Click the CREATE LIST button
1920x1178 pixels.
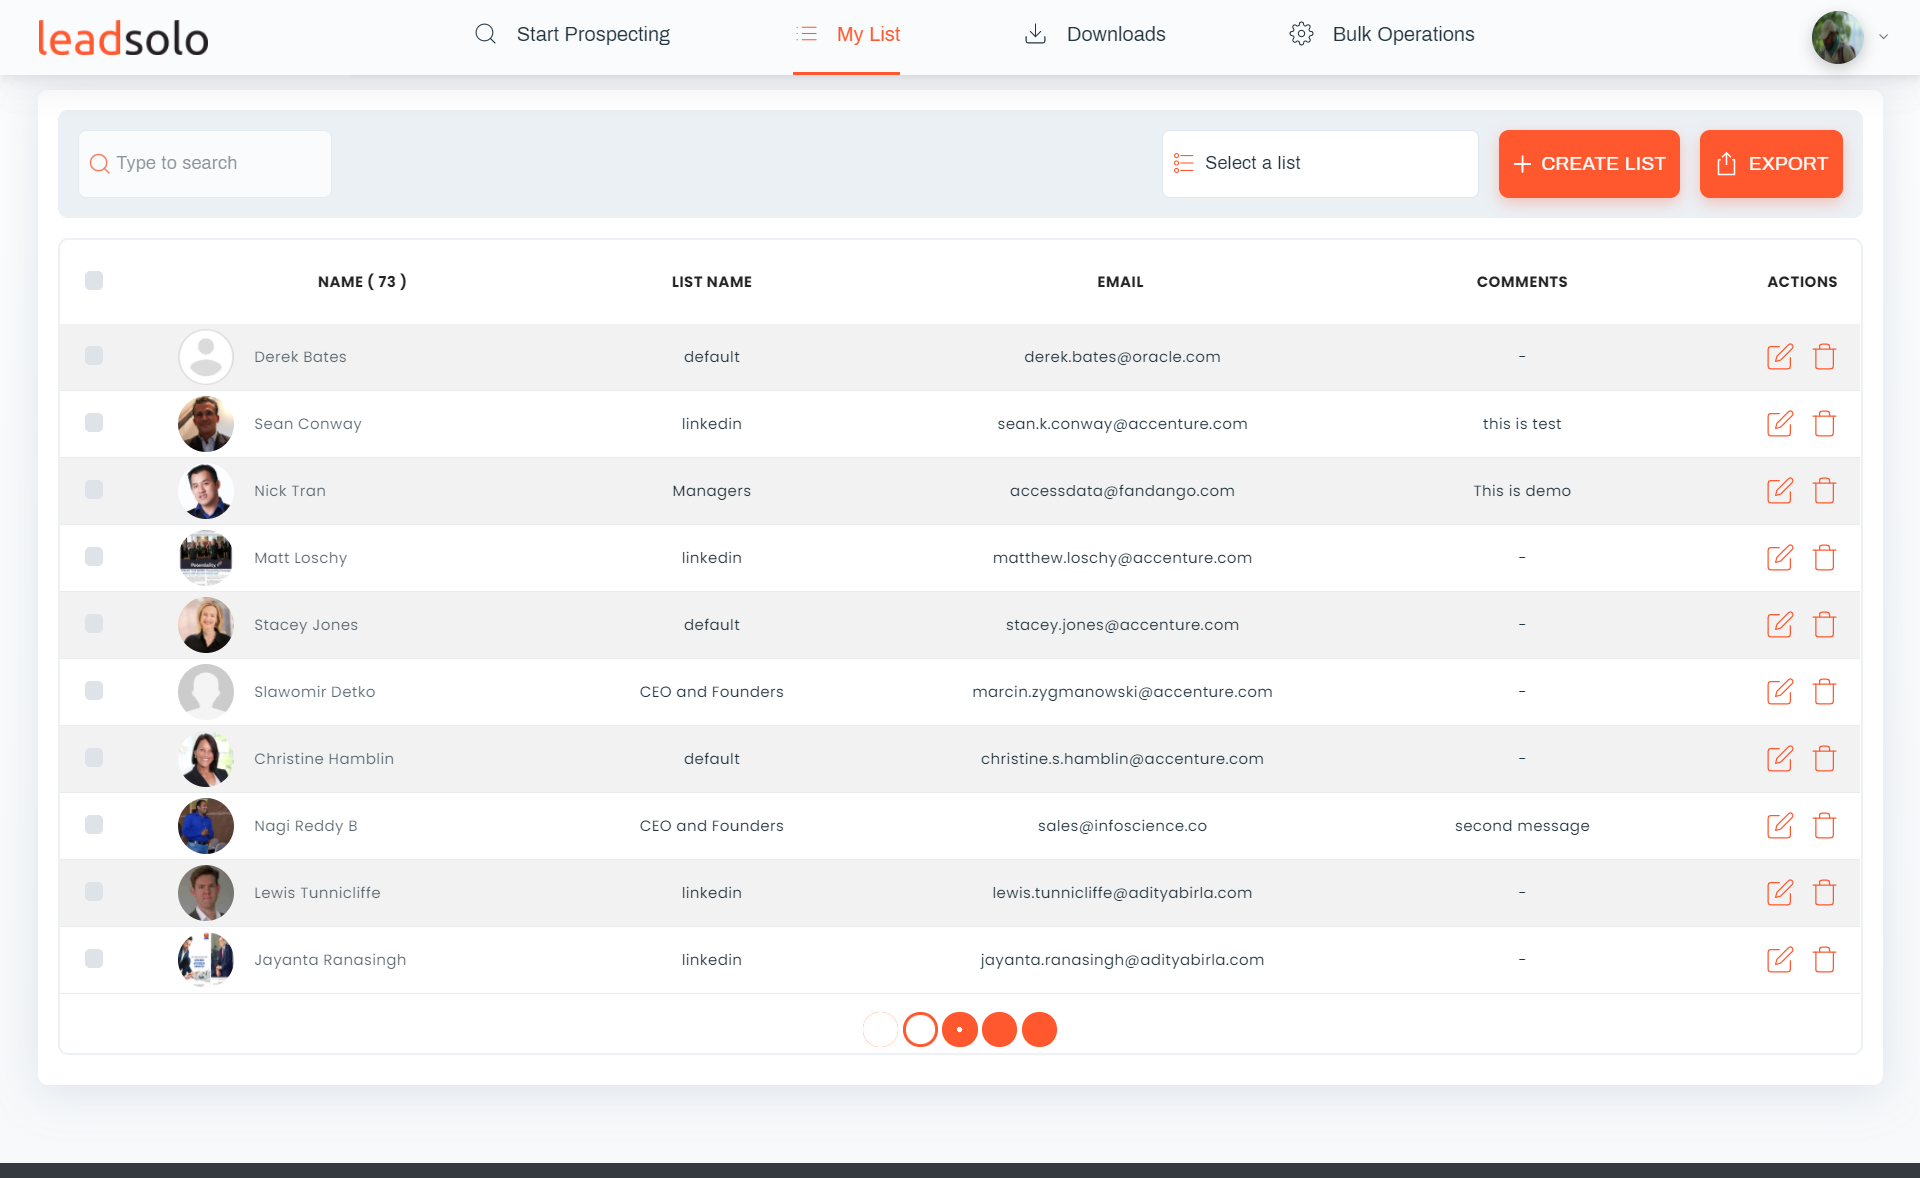coord(1588,164)
